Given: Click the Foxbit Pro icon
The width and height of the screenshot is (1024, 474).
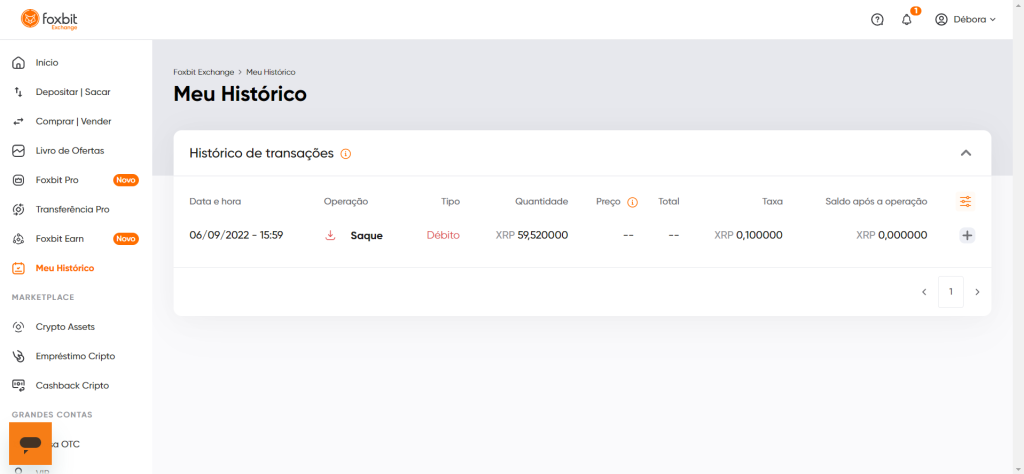Looking at the screenshot, I should pyautogui.click(x=18, y=180).
